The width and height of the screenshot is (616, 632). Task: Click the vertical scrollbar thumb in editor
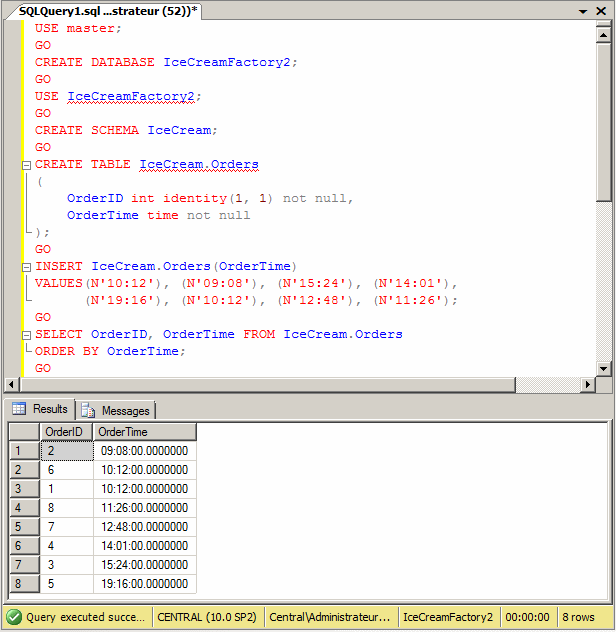tap(604, 122)
